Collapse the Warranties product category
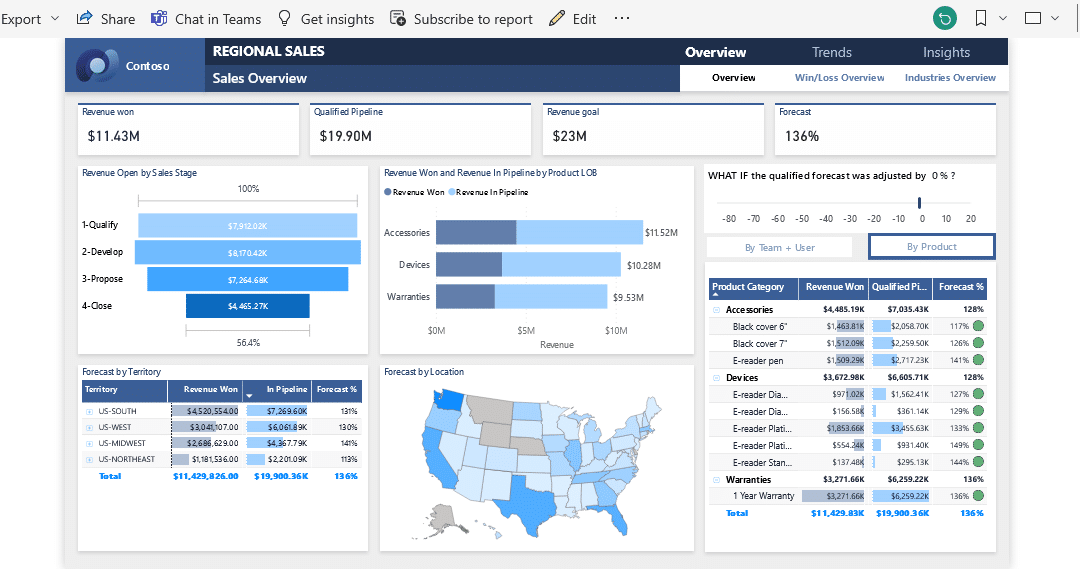 [716, 479]
